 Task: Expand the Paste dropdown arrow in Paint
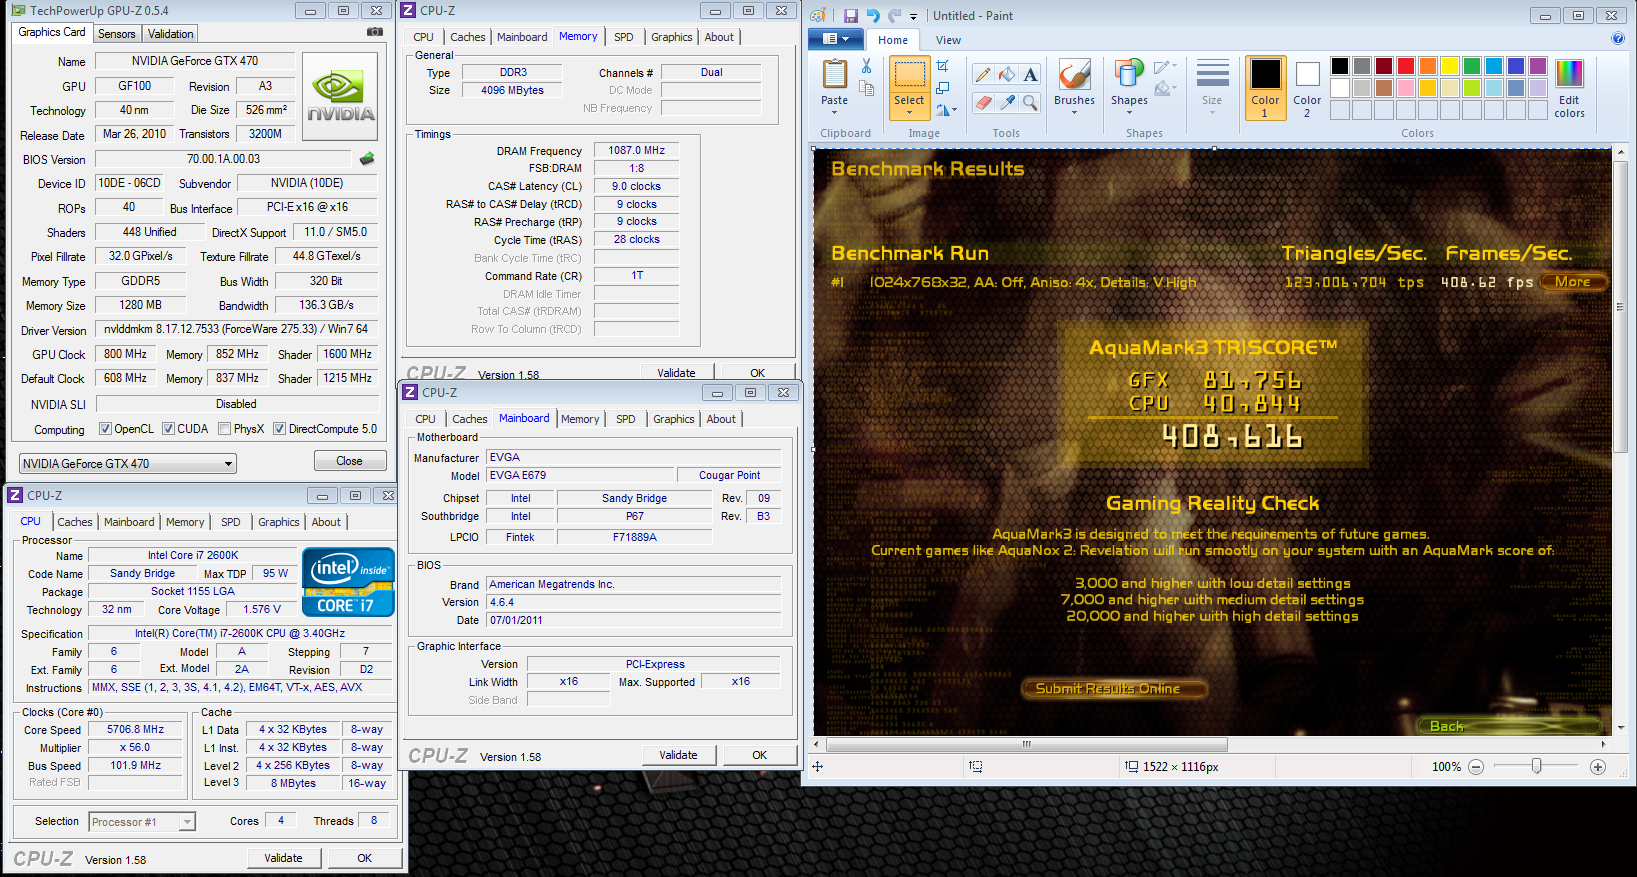coord(834,113)
